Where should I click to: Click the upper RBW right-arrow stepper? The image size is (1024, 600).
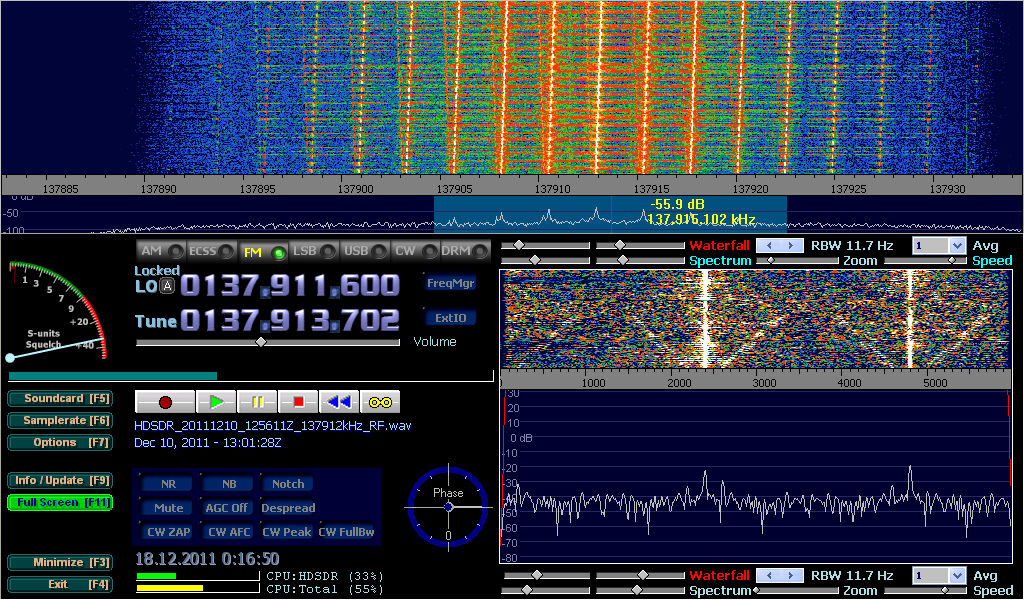pos(792,245)
